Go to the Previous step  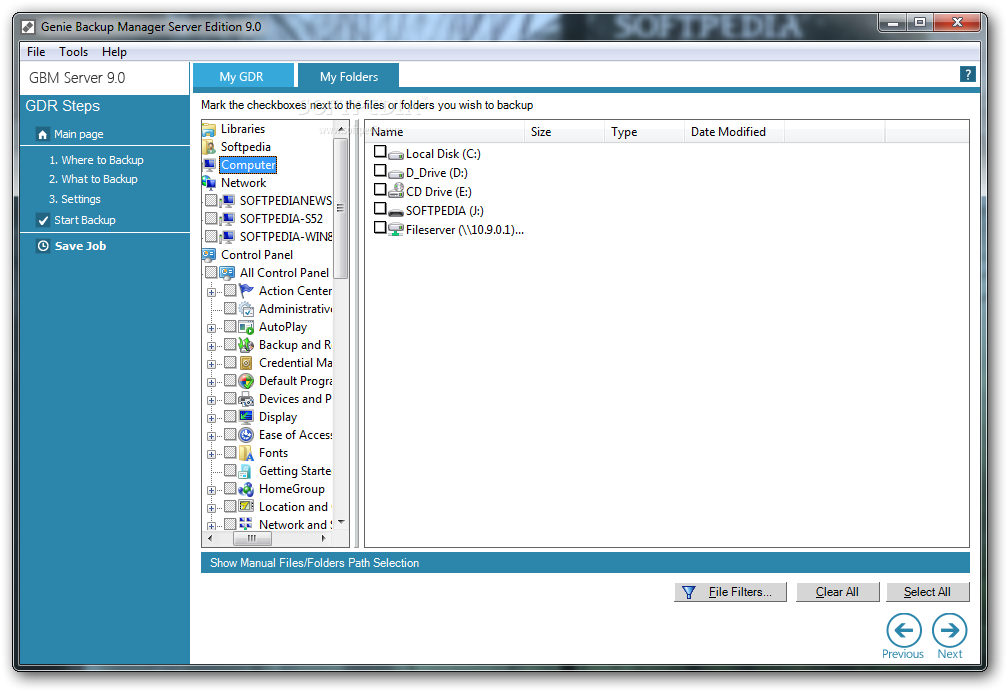pos(903,636)
